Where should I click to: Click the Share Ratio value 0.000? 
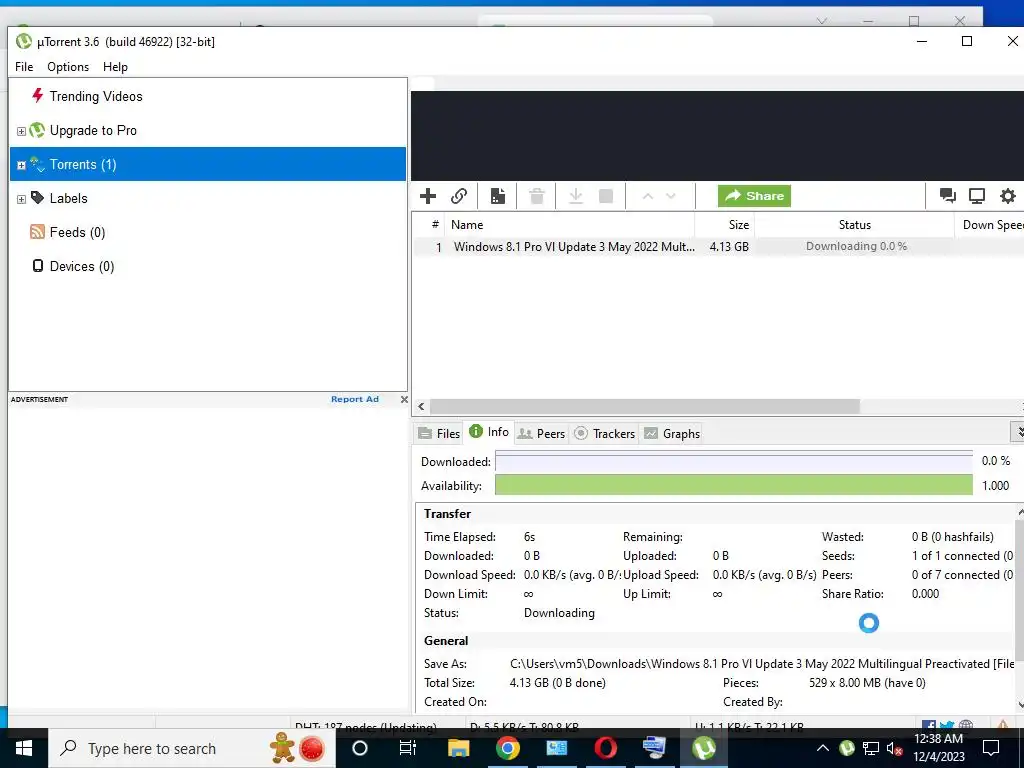(925, 594)
